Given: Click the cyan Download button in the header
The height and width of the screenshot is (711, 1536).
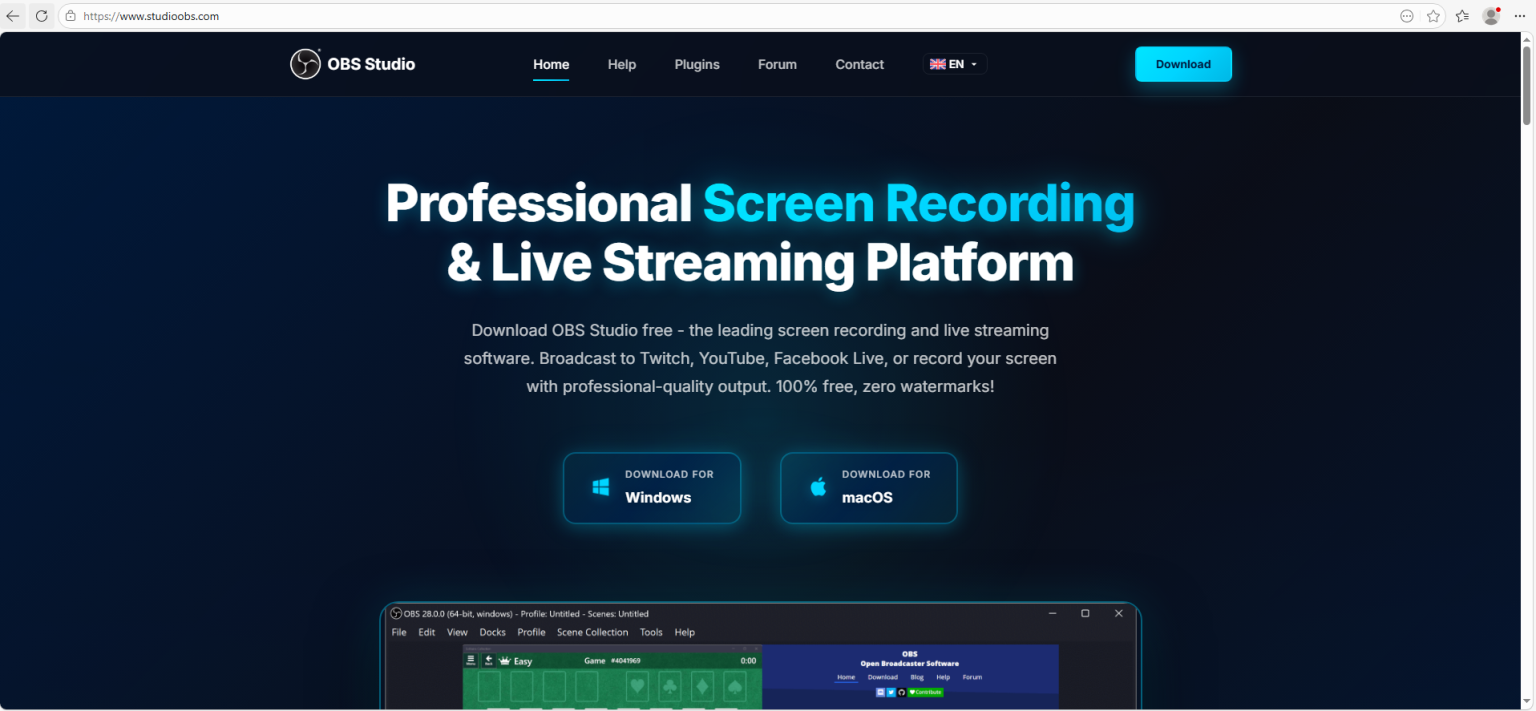Looking at the screenshot, I should tap(1183, 64).
